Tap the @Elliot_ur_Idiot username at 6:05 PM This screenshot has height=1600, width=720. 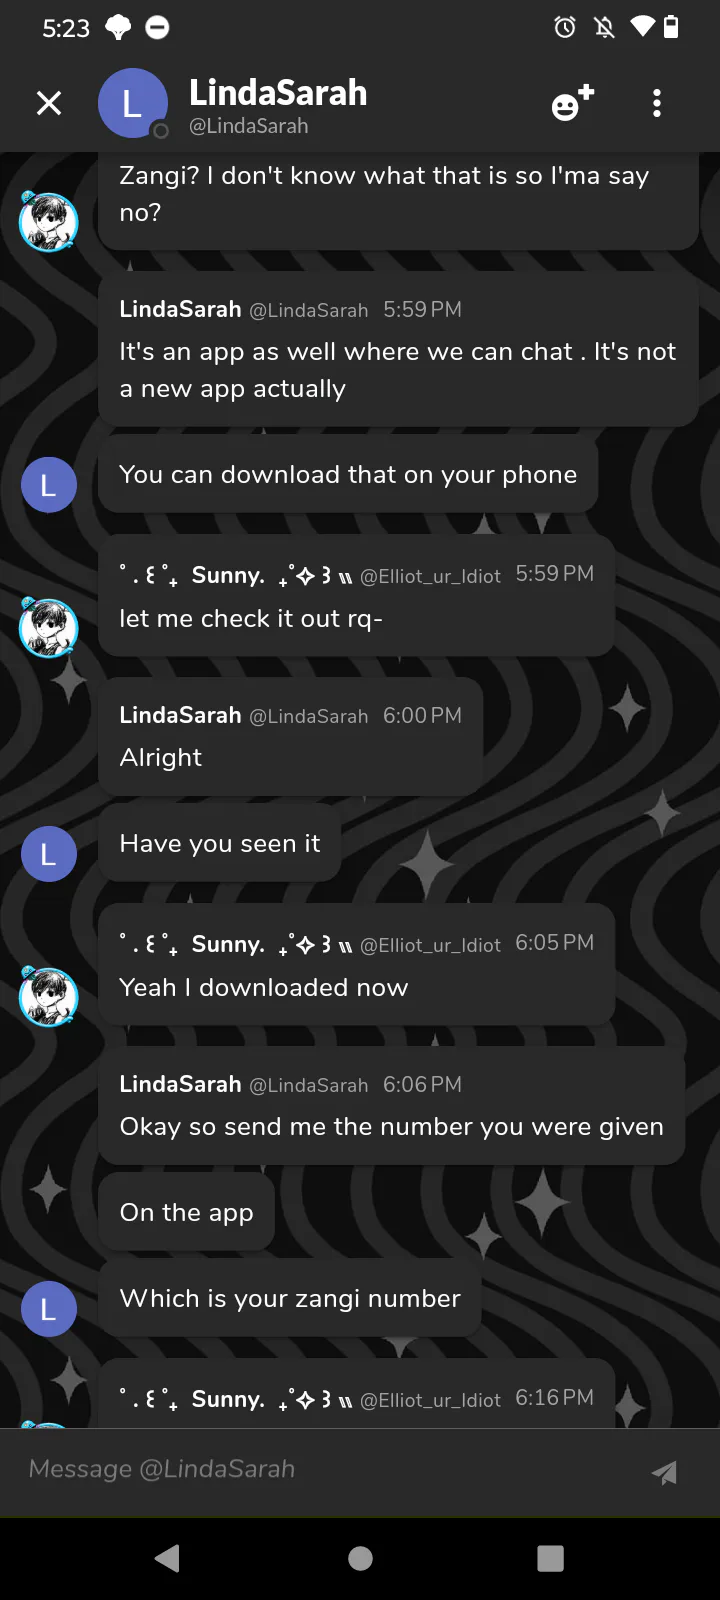click(x=430, y=945)
